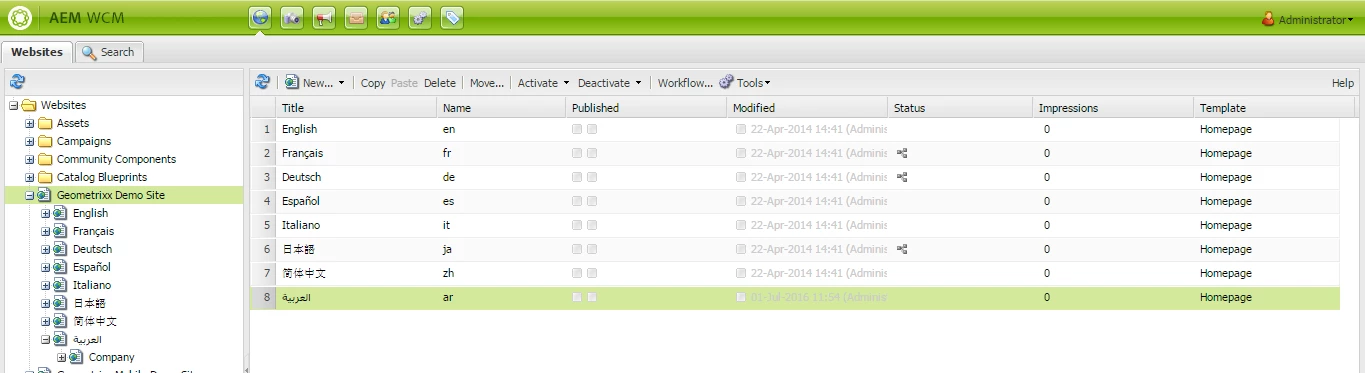Click the New... page button
This screenshot has width=1365, height=373.
pos(309,83)
